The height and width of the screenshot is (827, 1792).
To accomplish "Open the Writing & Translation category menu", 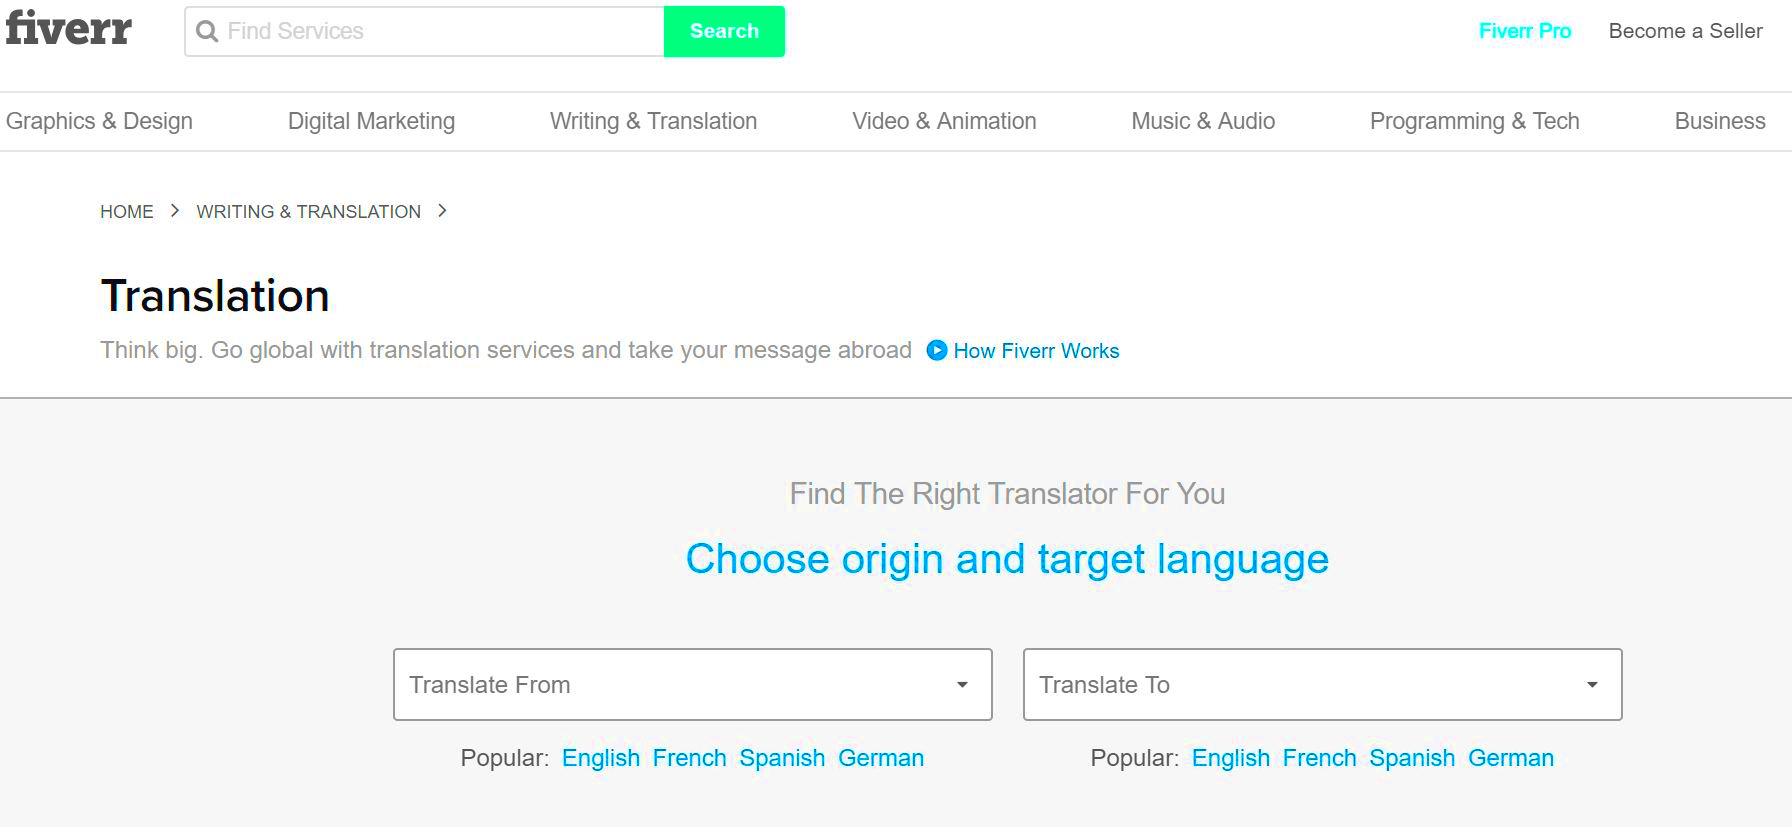I will 653,121.
